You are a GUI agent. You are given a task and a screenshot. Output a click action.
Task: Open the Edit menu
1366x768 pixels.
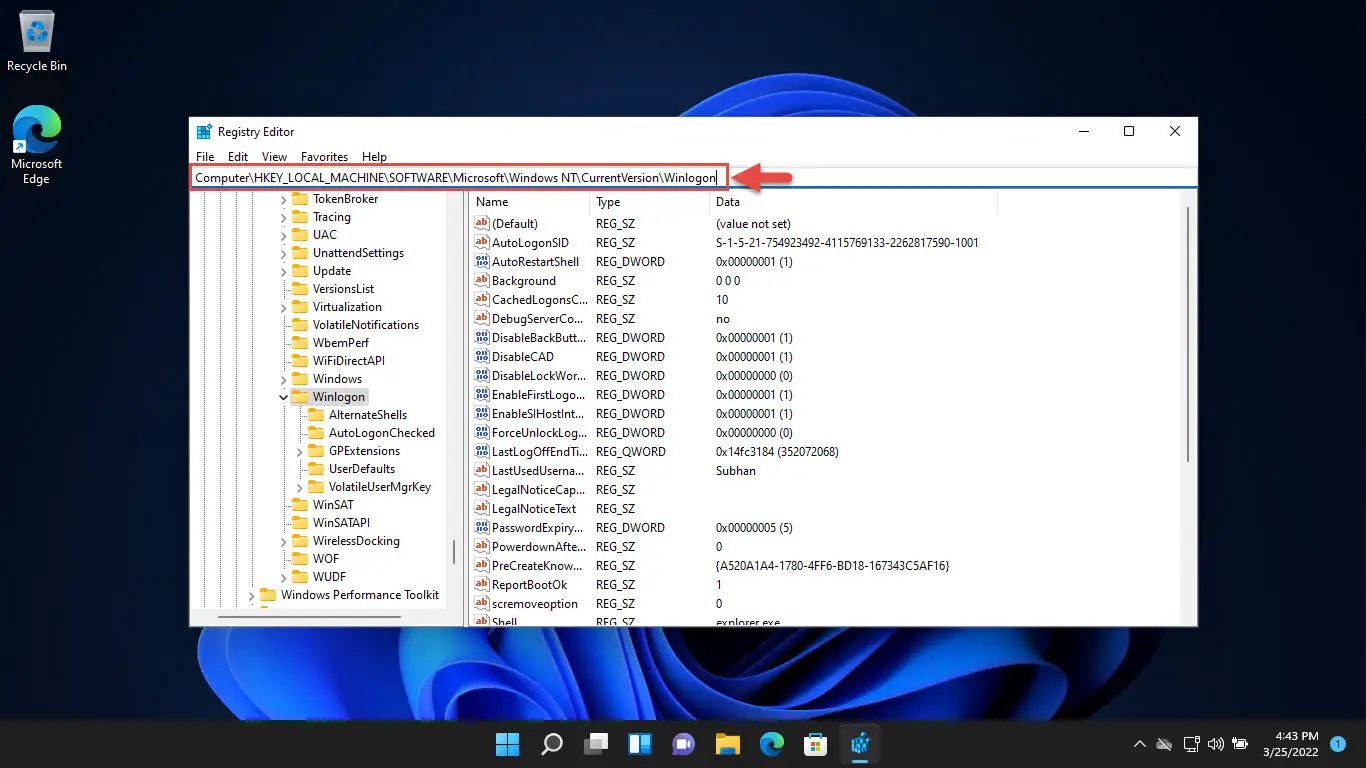[x=238, y=157]
